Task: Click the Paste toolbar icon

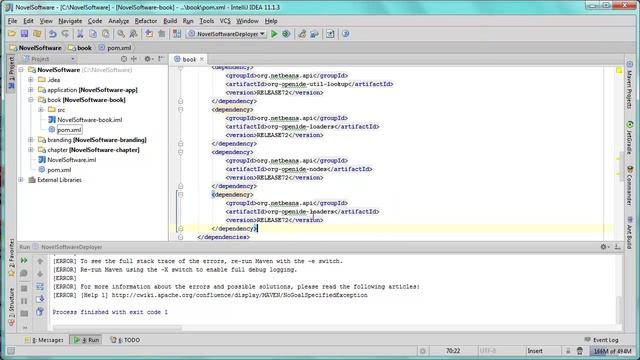Action: coord(106,34)
